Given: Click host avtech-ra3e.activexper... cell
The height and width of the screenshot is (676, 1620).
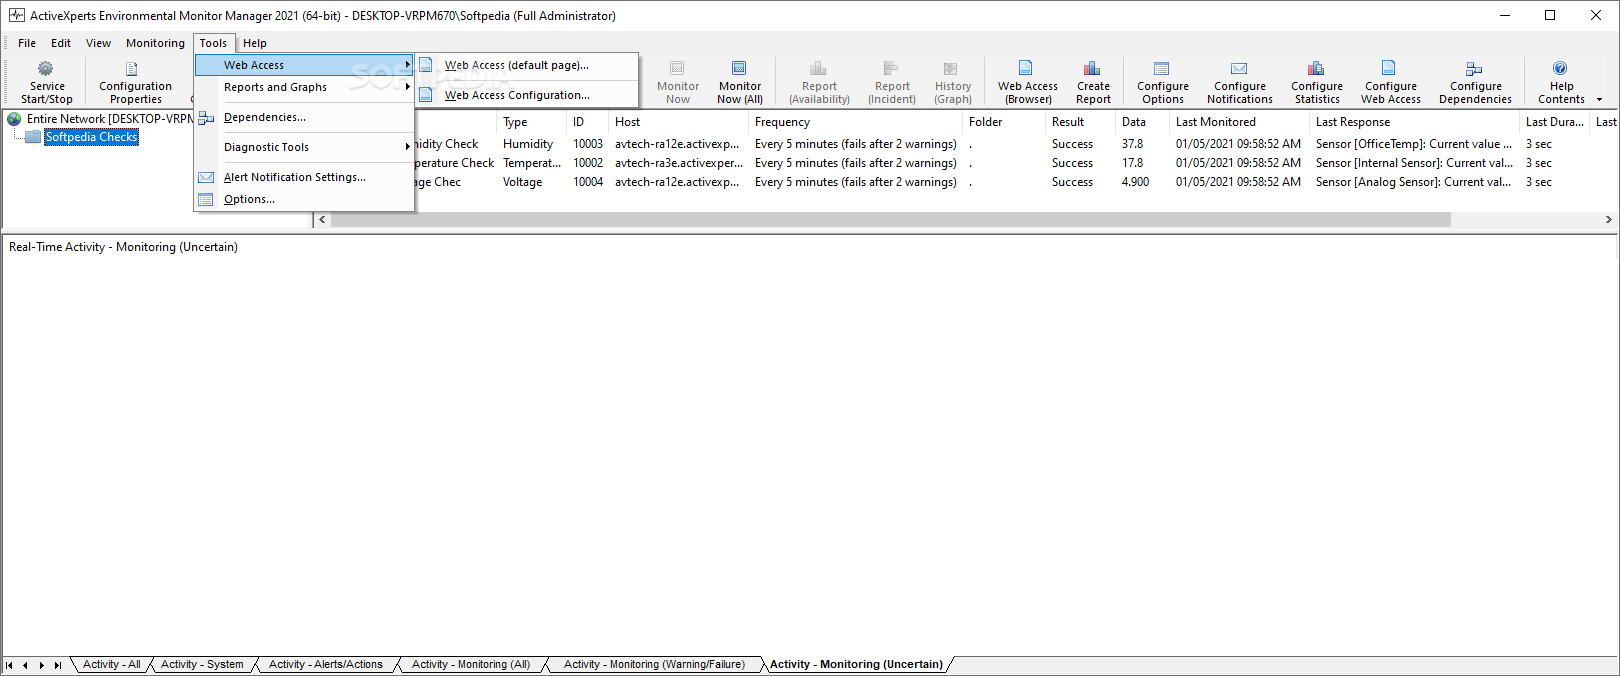Looking at the screenshot, I should coord(678,163).
